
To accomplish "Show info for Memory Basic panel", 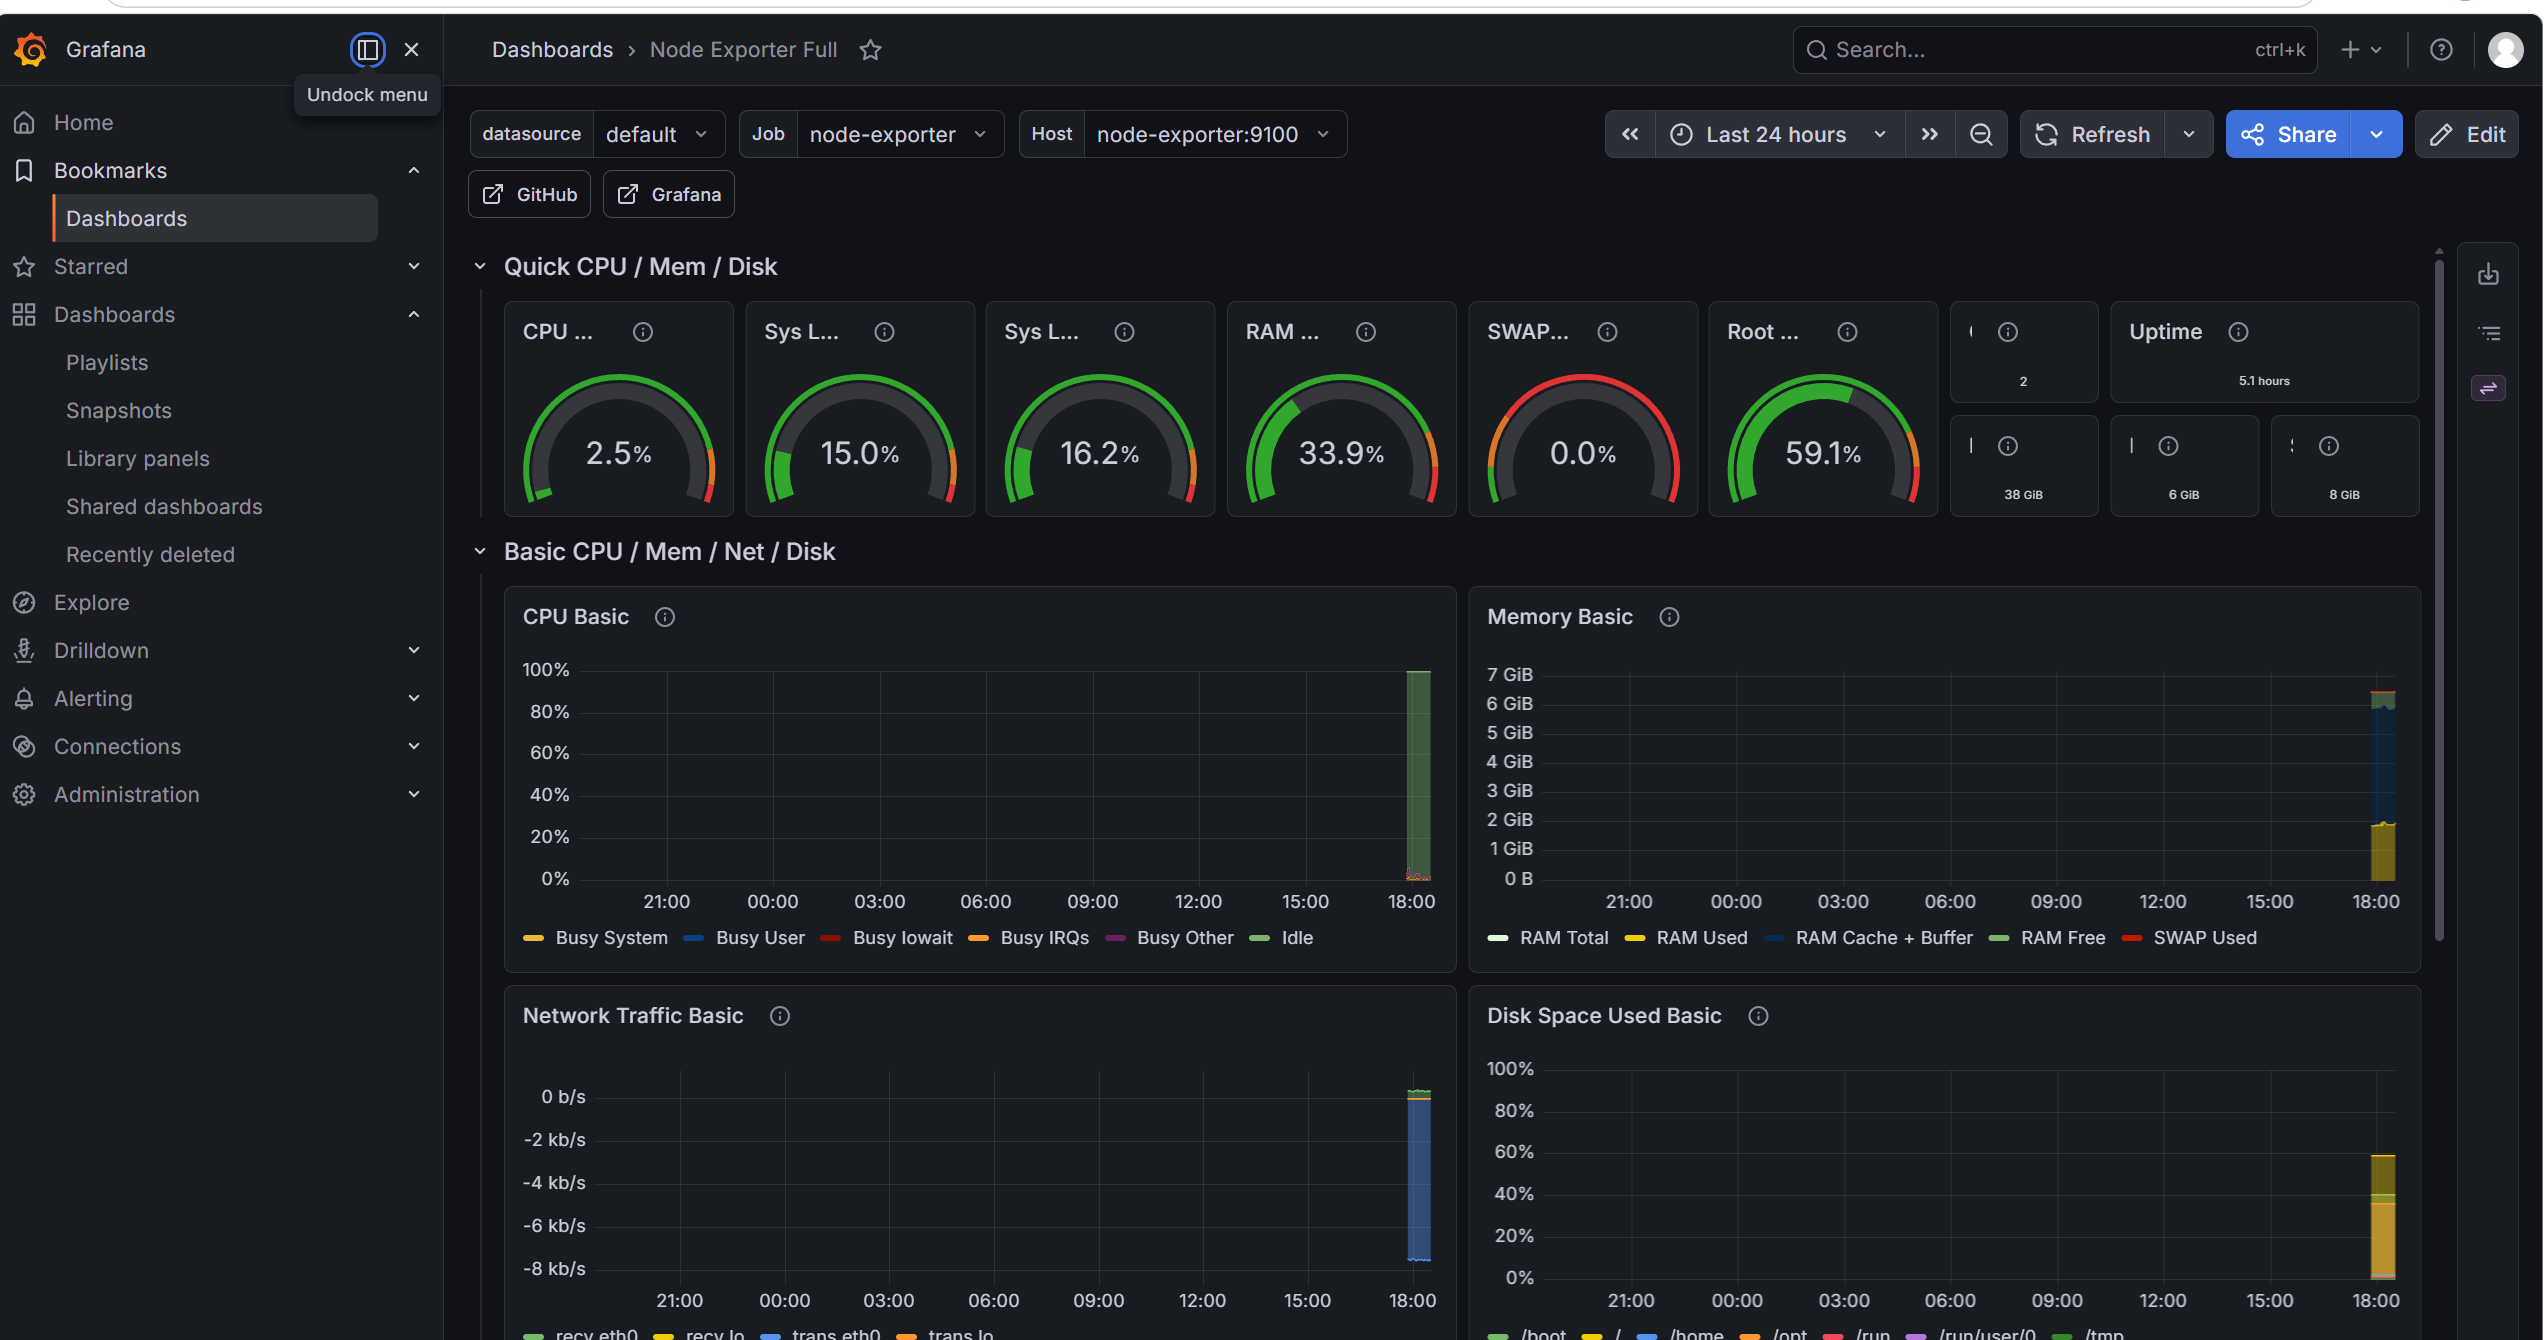I will [1669, 617].
